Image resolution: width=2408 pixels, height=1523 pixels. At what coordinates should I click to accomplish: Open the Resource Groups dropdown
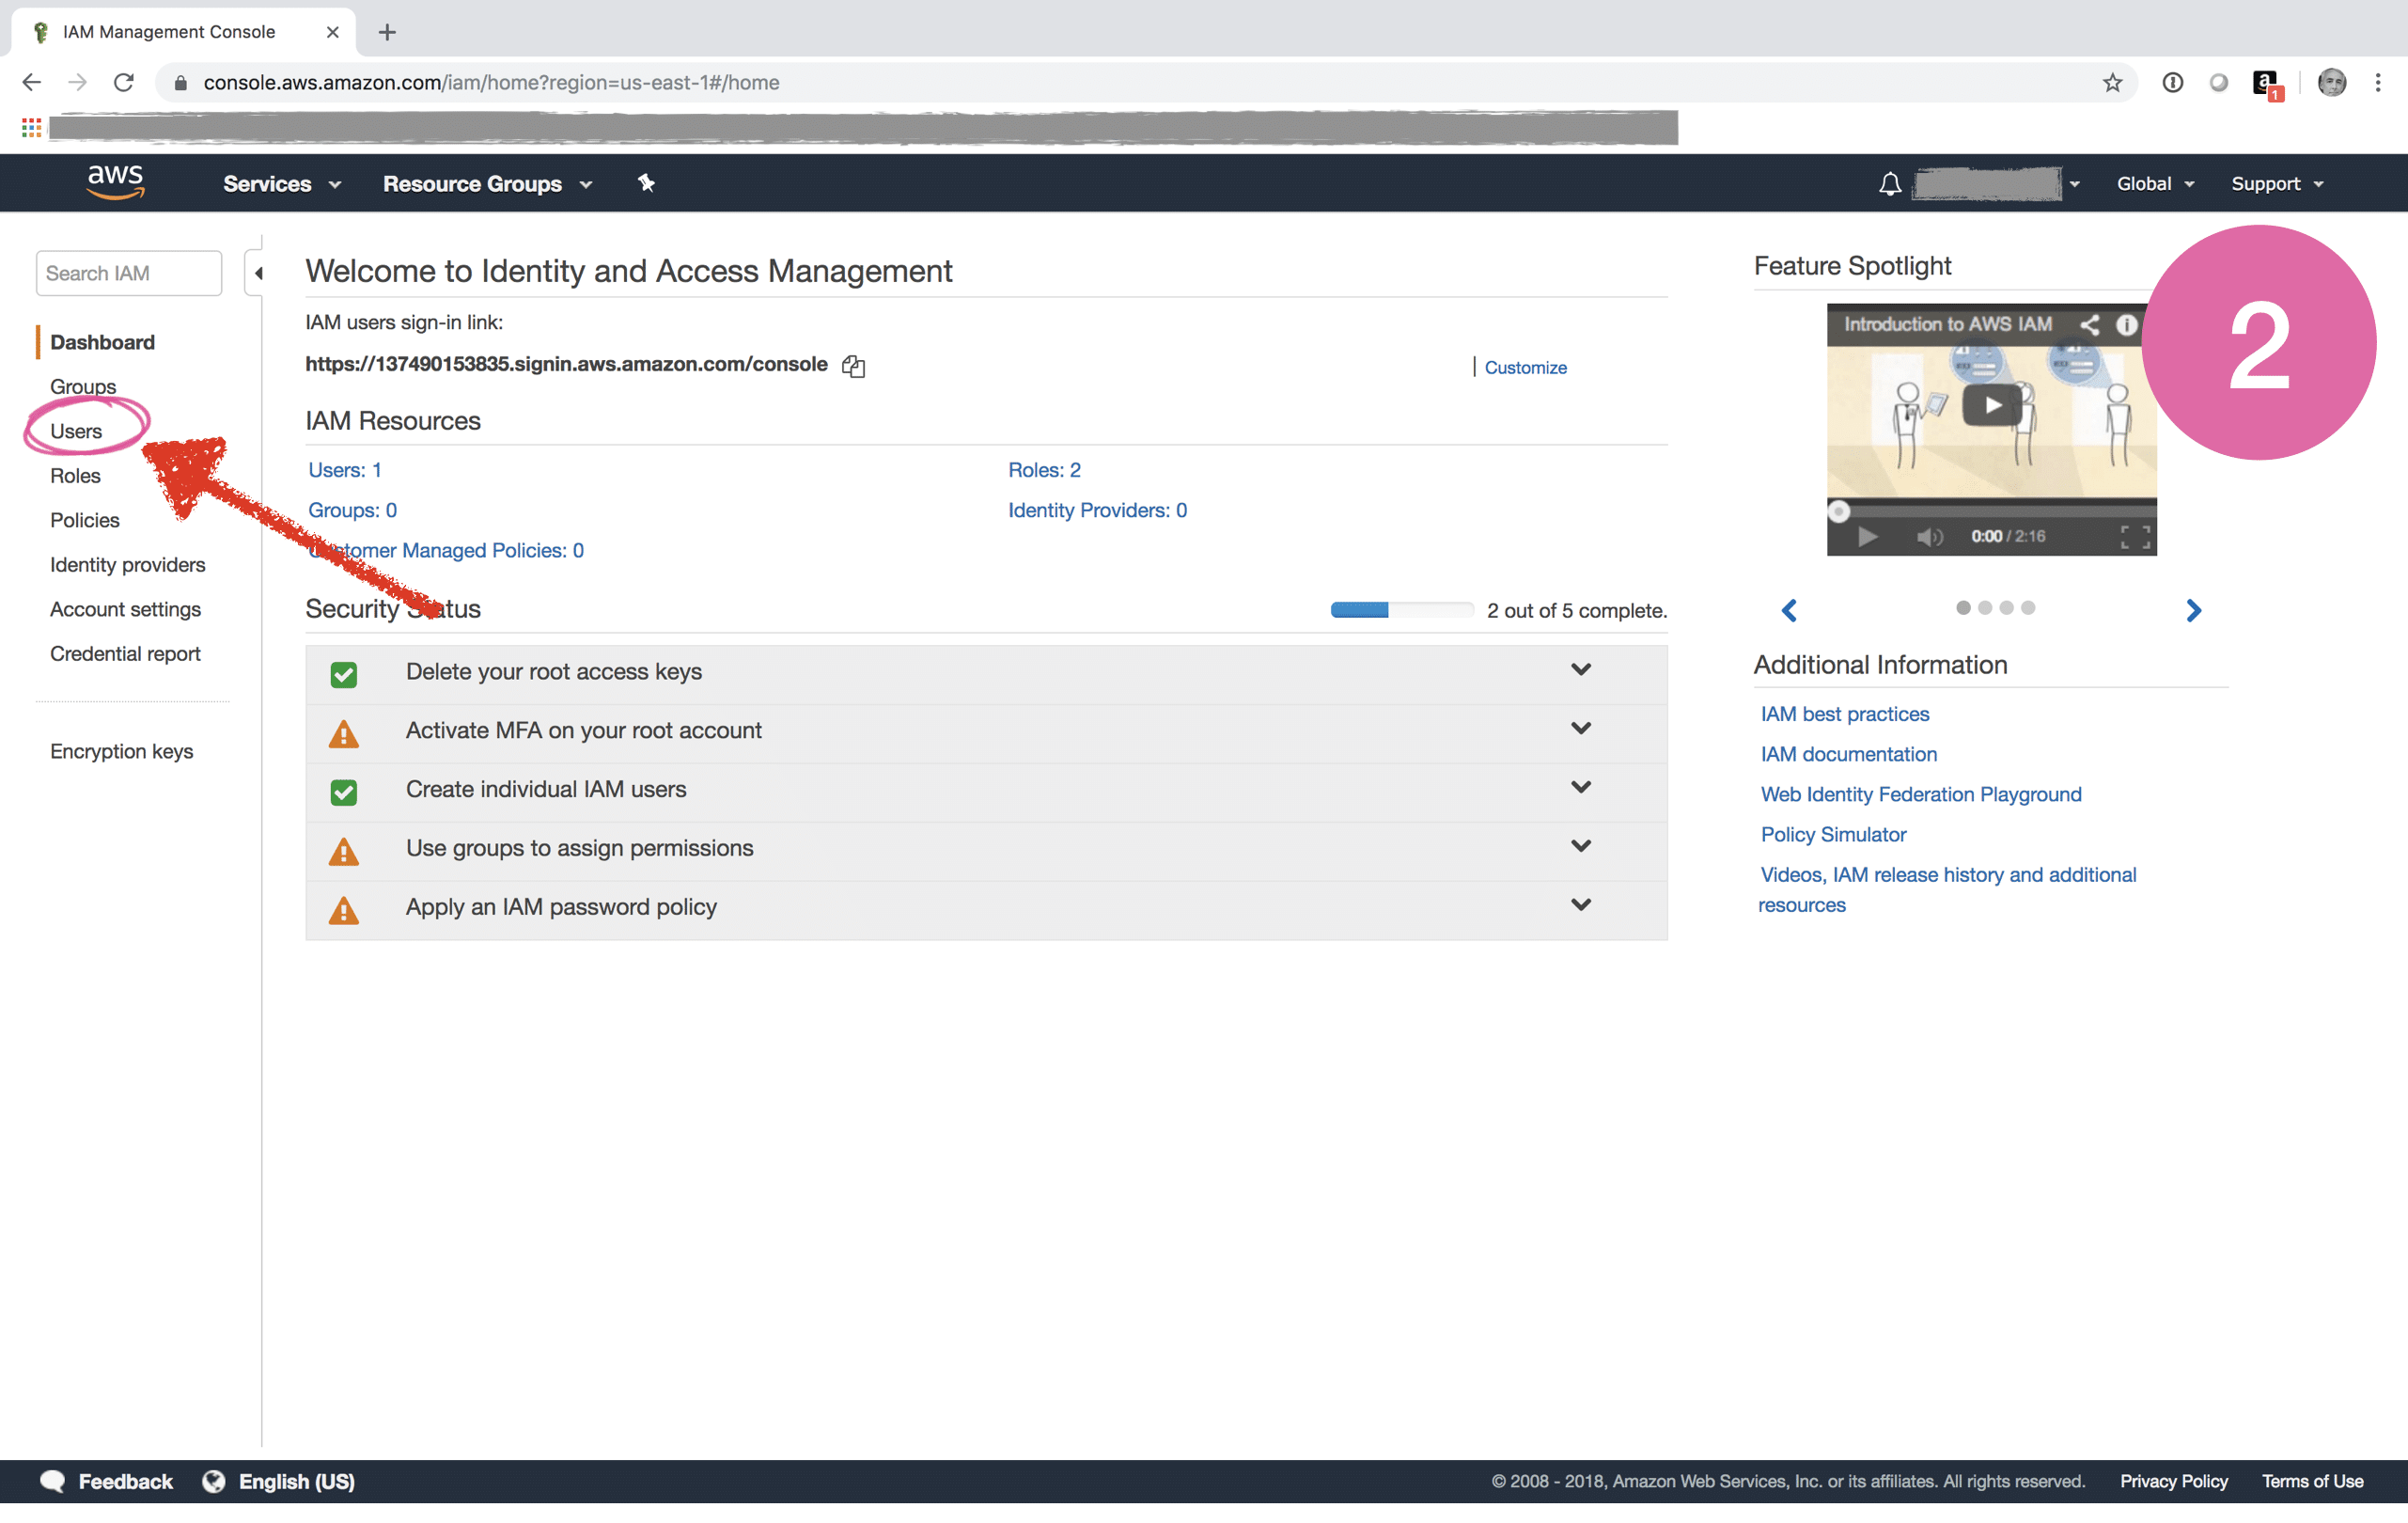pyautogui.click(x=488, y=184)
